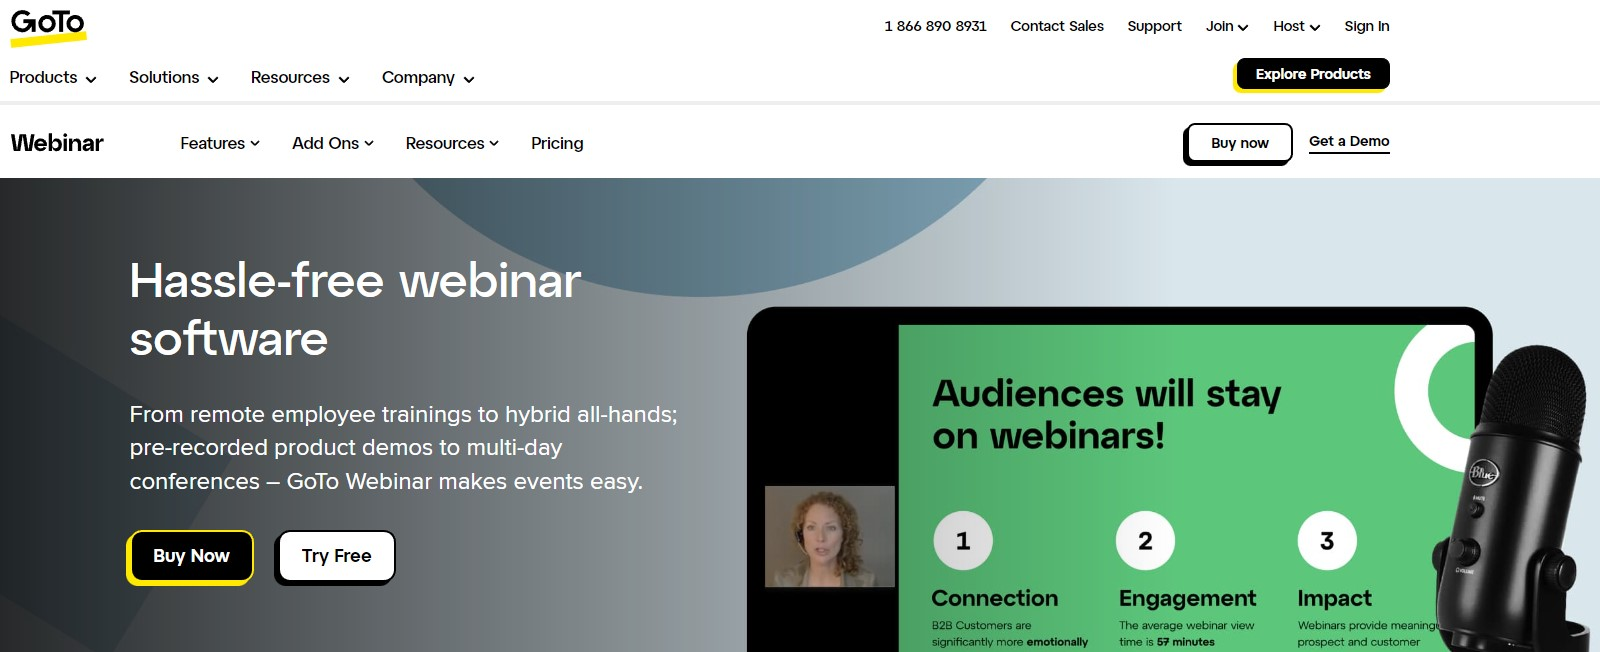Open the top Resources dropdown beside Solutions

tap(300, 78)
